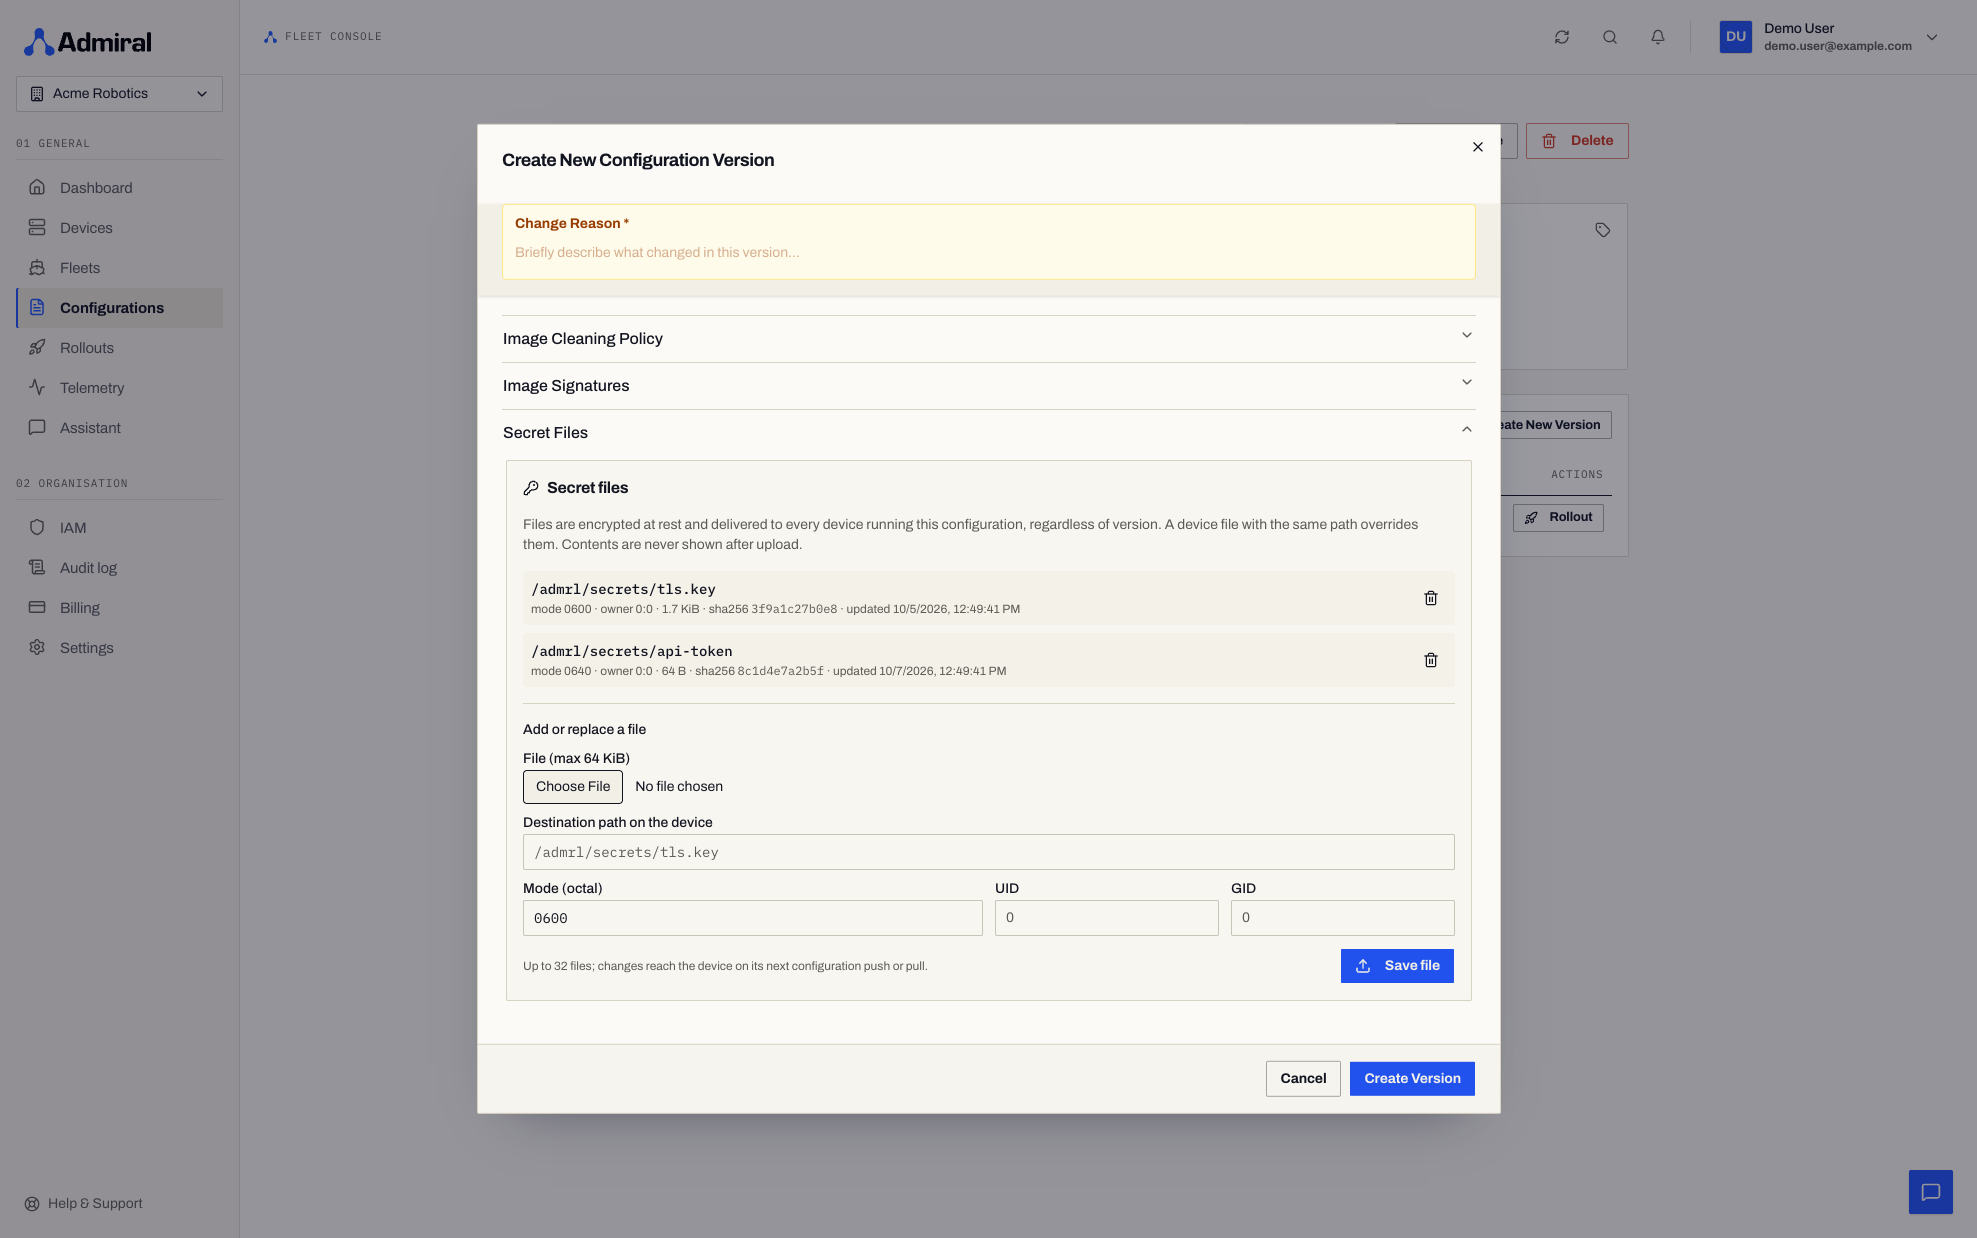The height and width of the screenshot is (1238, 1977).
Task: Delete the /admrl/secrets/tls.key secret file
Action: [1431, 598]
